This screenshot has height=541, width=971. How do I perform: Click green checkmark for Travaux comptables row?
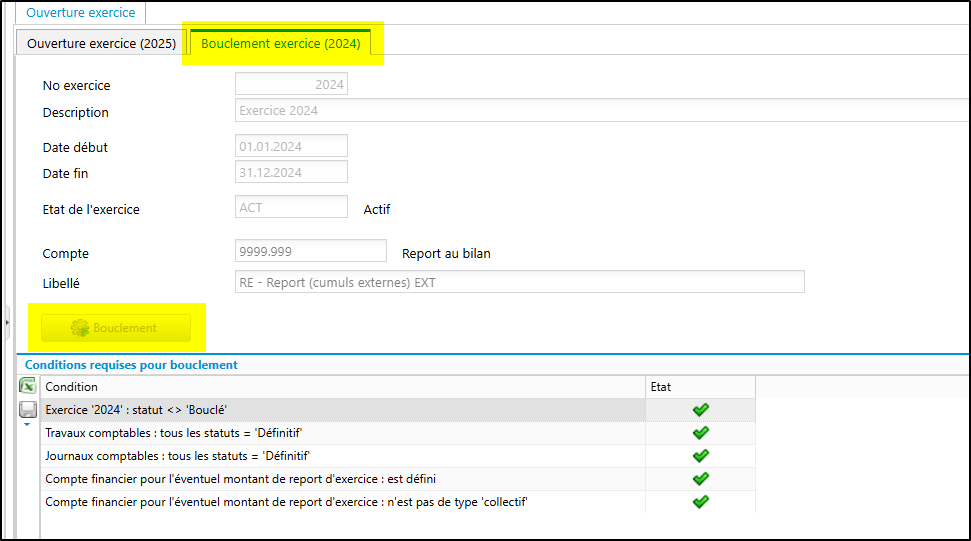(x=700, y=433)
